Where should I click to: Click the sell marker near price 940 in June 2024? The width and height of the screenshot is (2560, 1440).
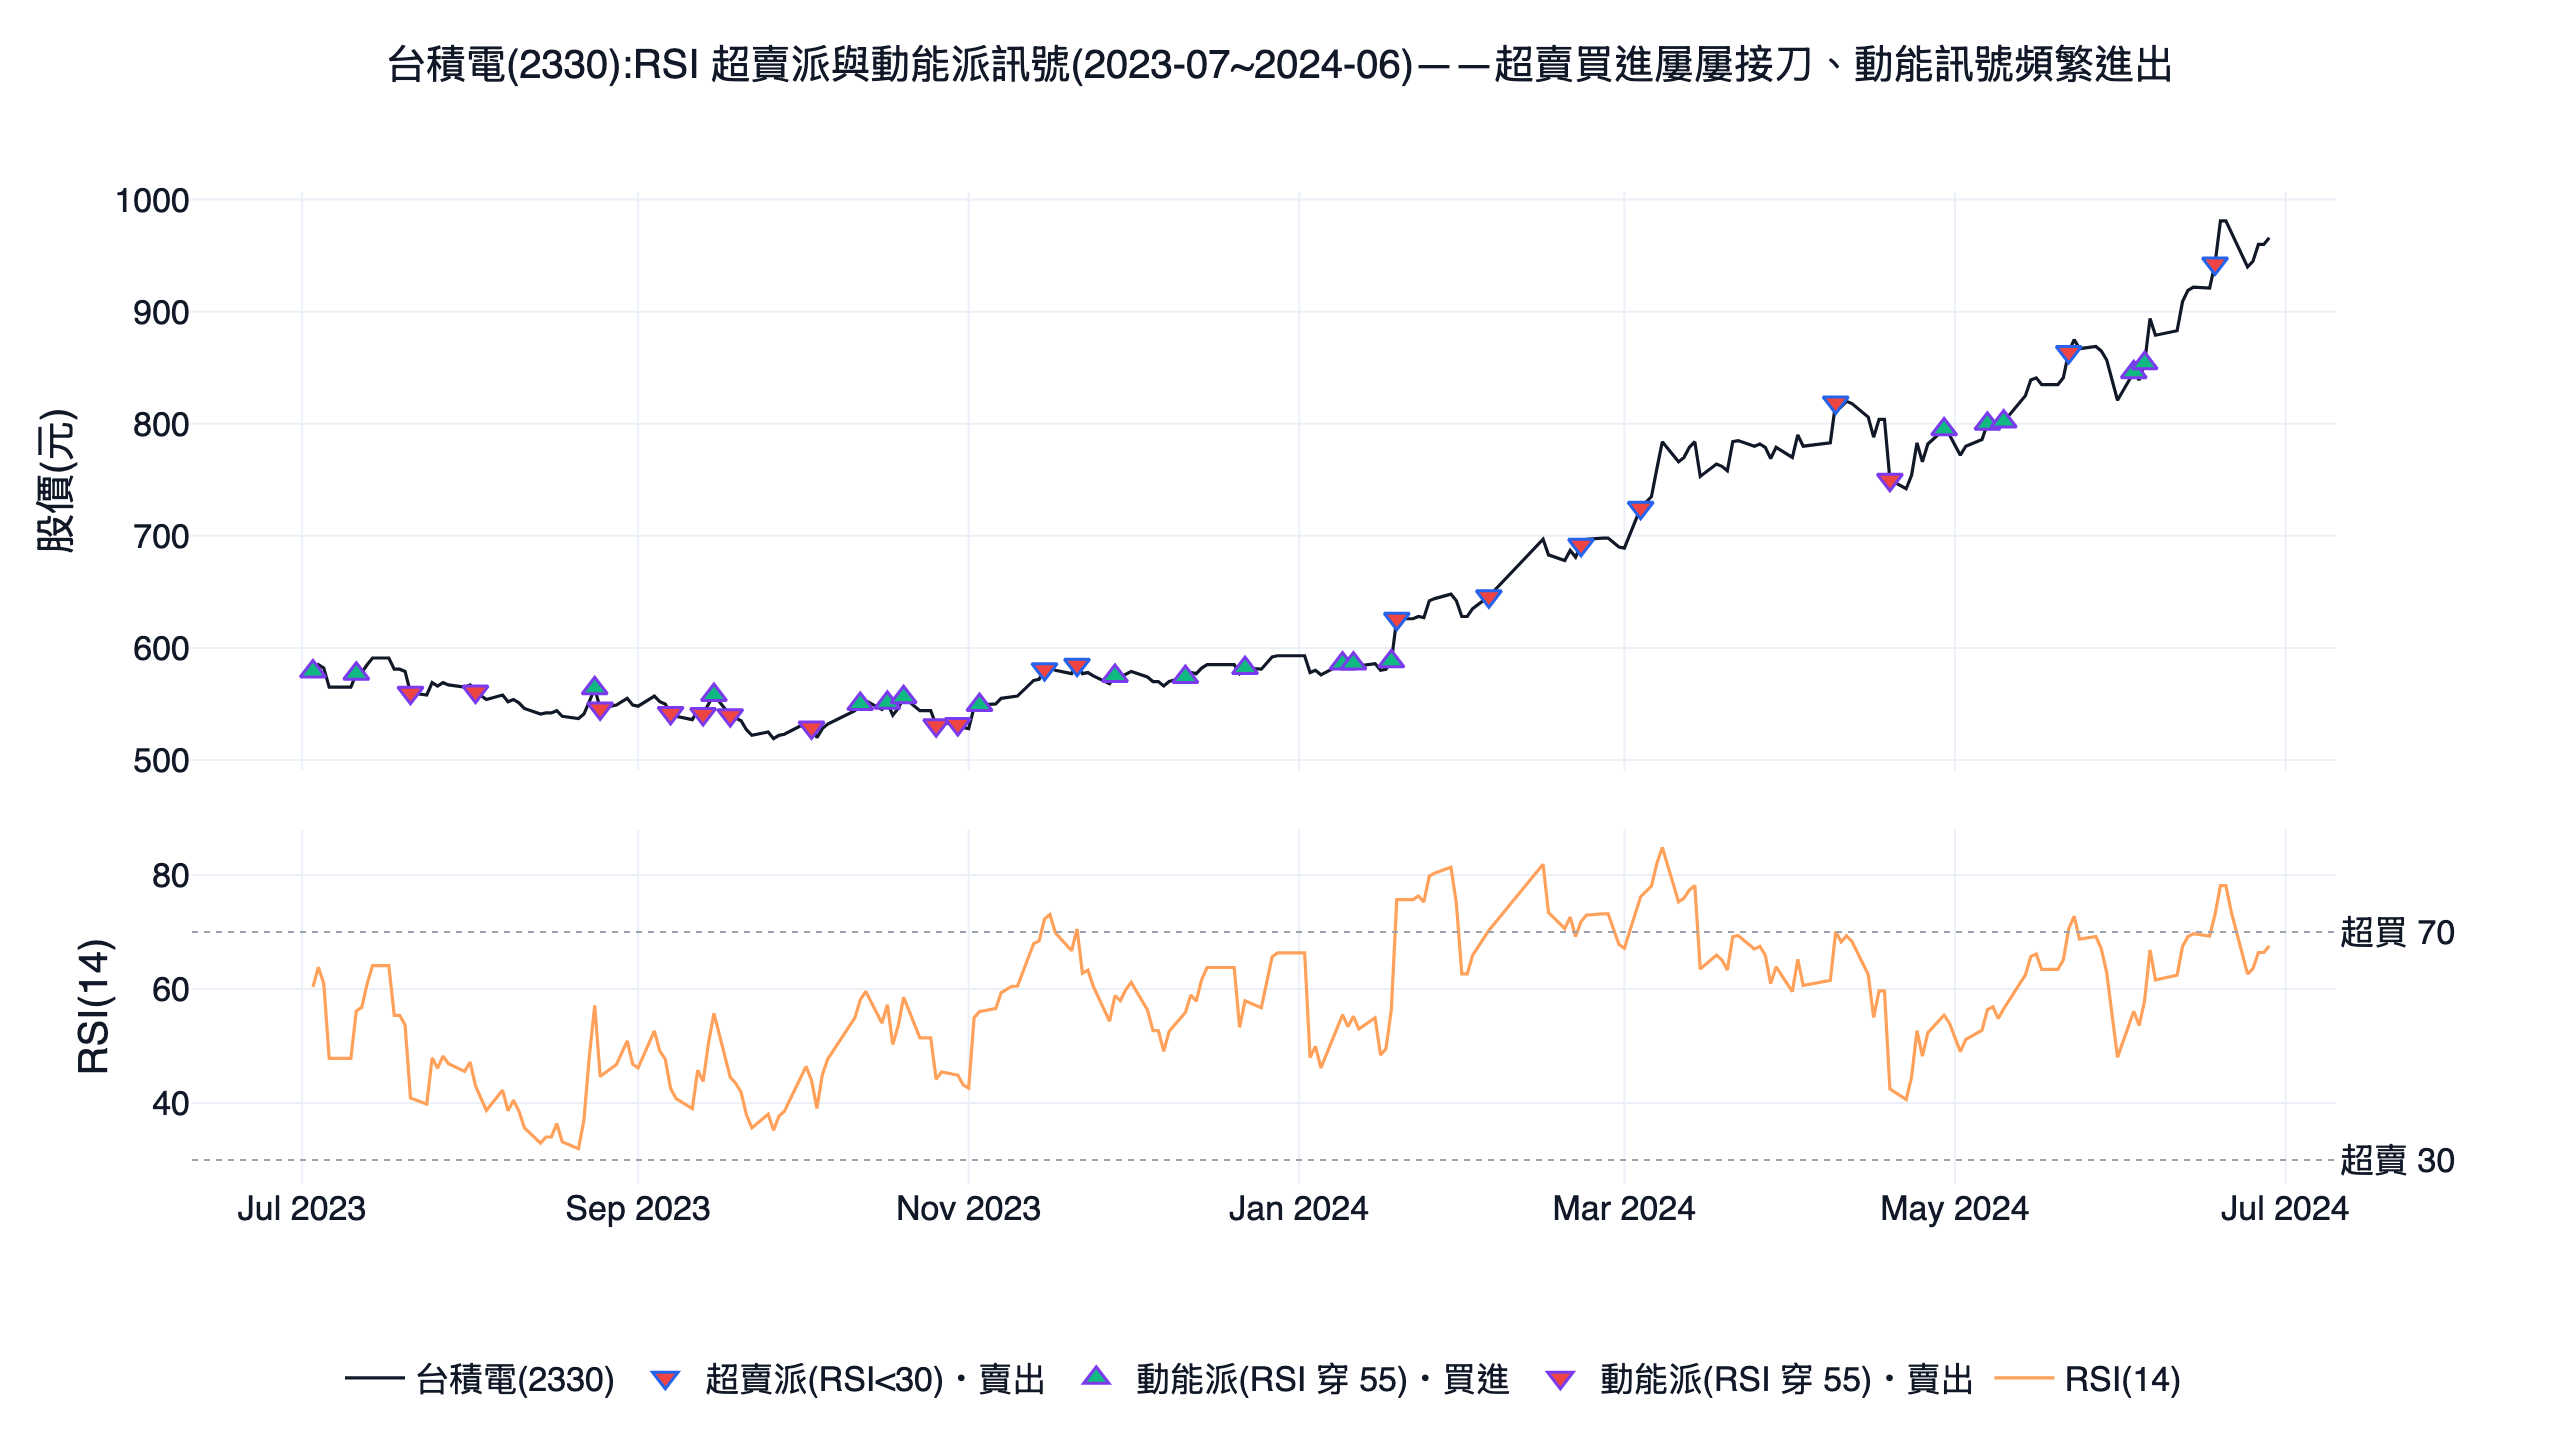coord(2214,265)
